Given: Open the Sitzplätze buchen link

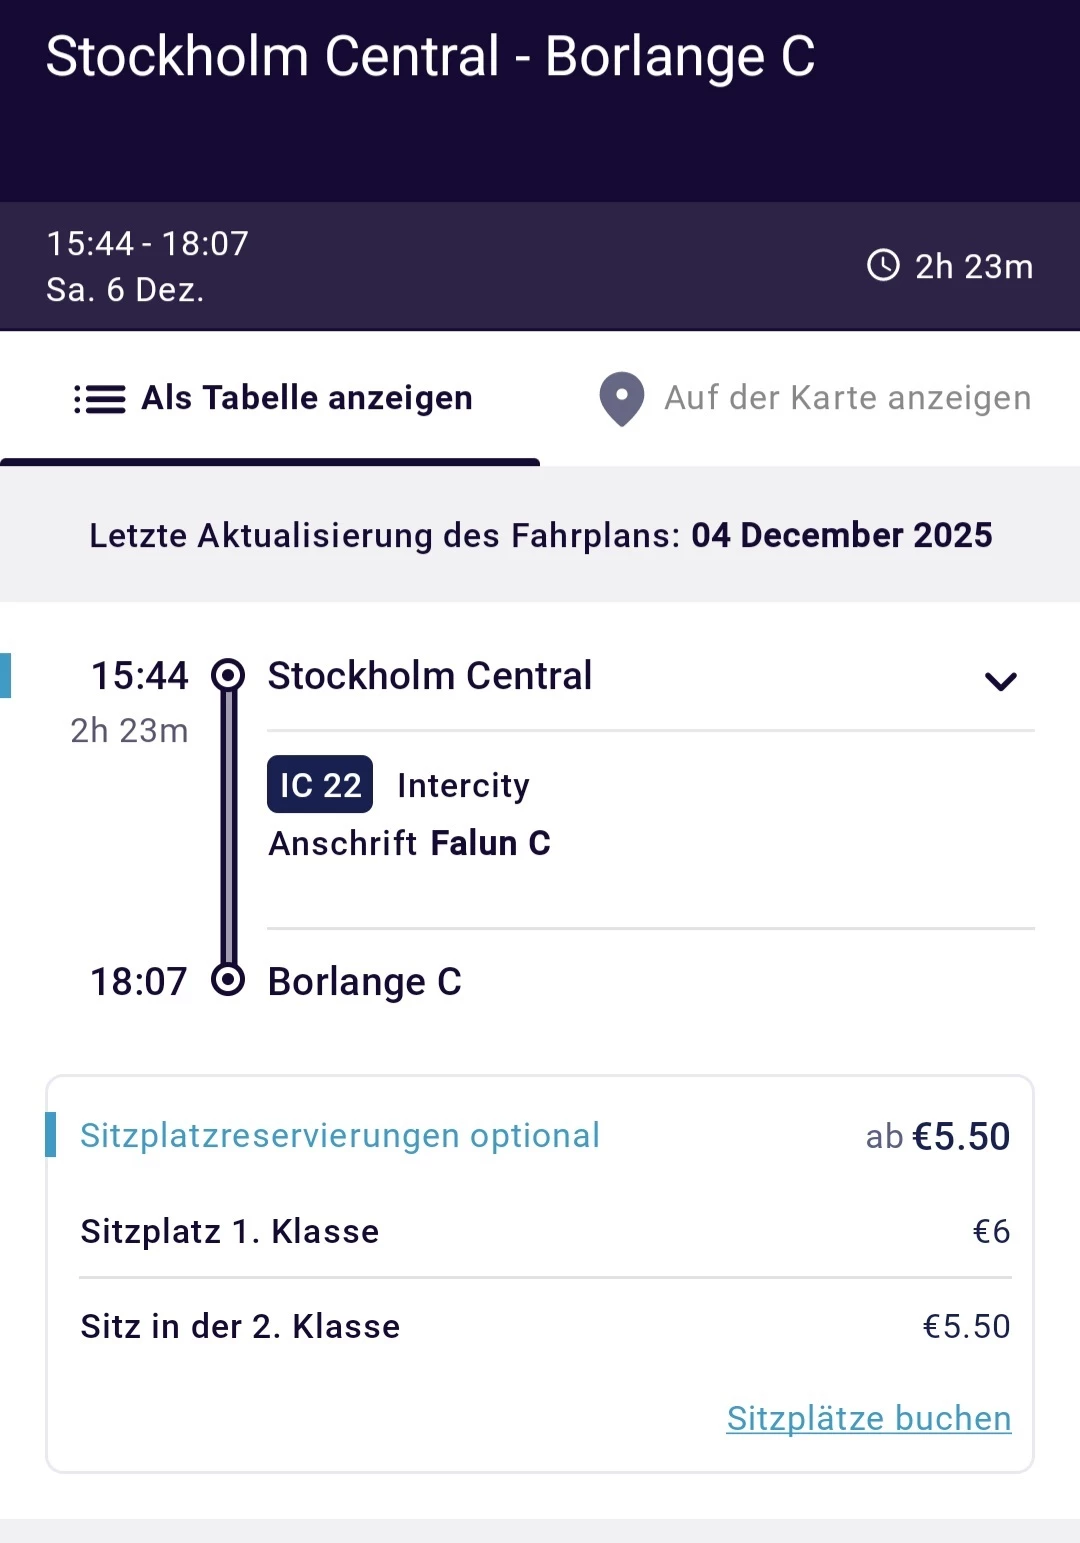Looking at the screenshot, I should click(868, 1418).
